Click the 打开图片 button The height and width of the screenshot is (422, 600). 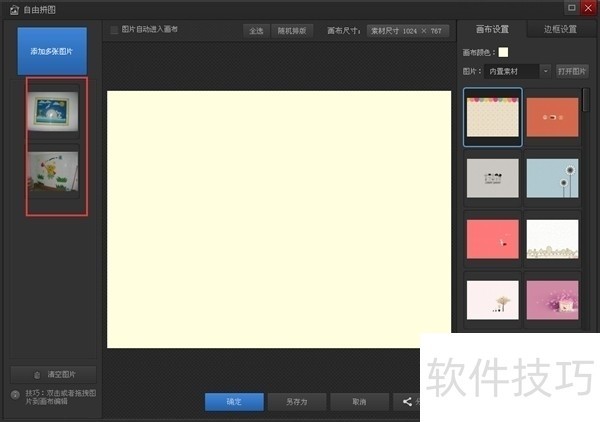point(572,71)
